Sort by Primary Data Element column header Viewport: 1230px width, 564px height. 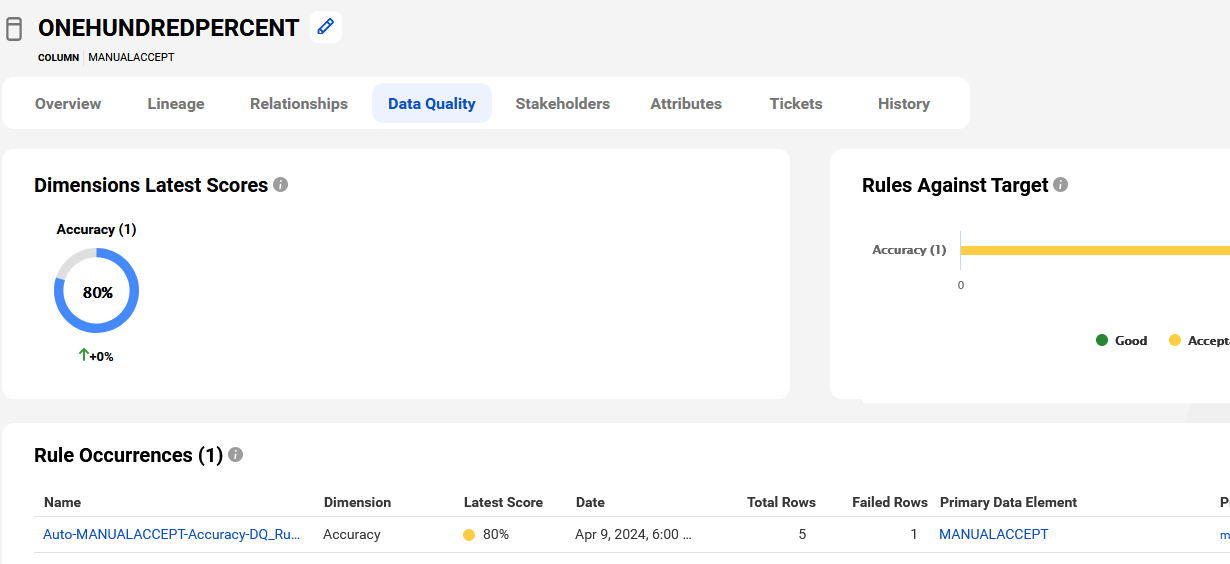coord(1009,502)
